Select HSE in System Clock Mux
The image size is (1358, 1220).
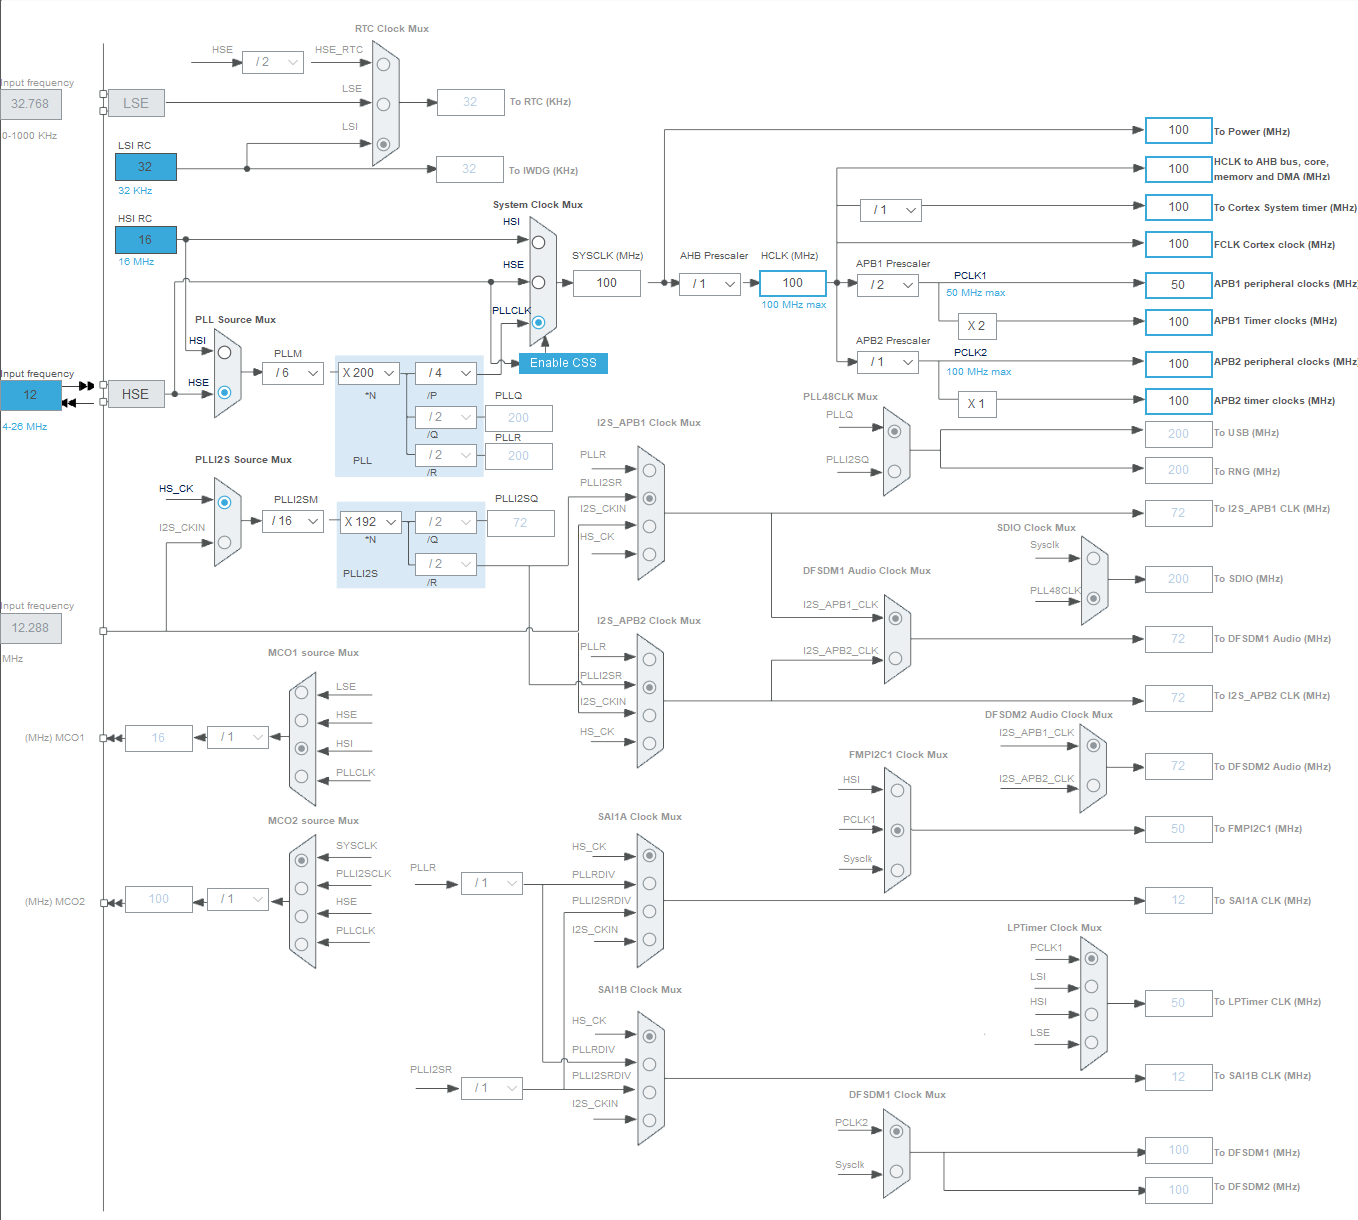coord(538,282)
